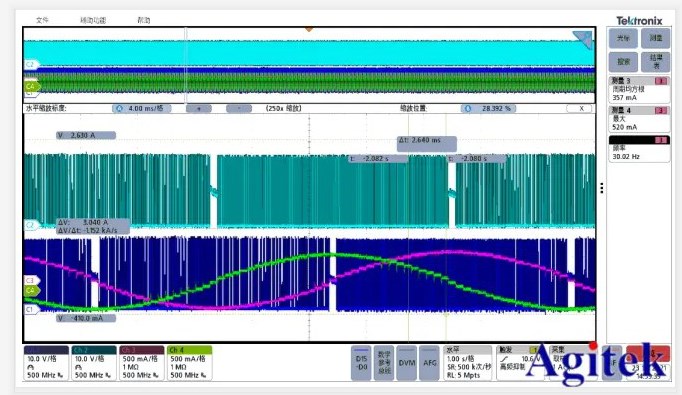Click the zoom-out minus button

[239, 108]
